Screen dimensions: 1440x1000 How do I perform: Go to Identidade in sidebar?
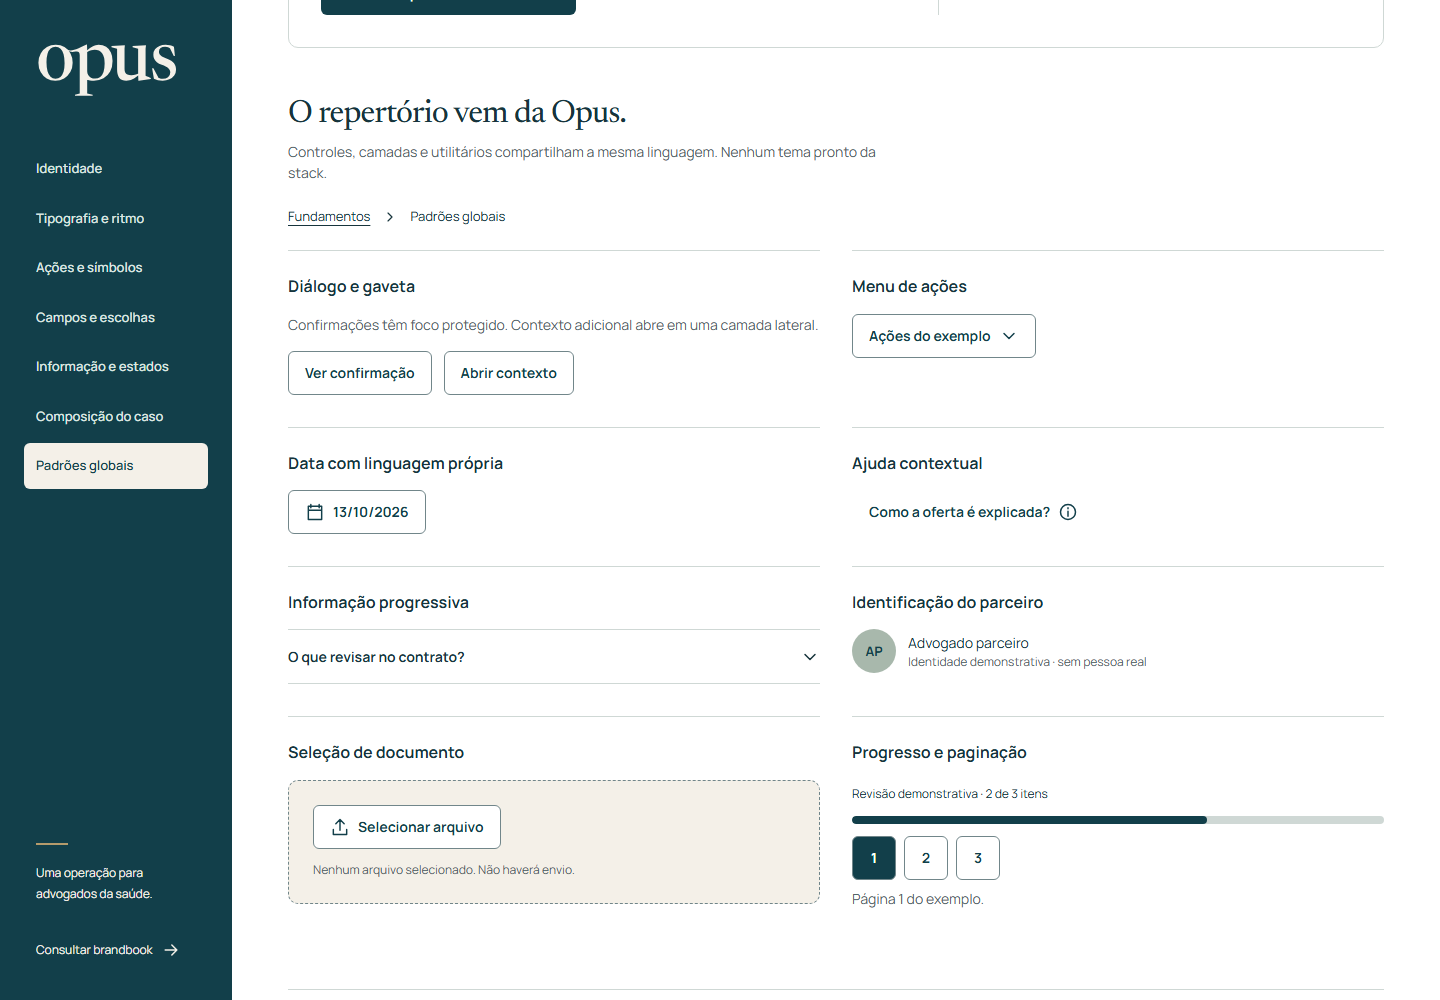[116, 169]
